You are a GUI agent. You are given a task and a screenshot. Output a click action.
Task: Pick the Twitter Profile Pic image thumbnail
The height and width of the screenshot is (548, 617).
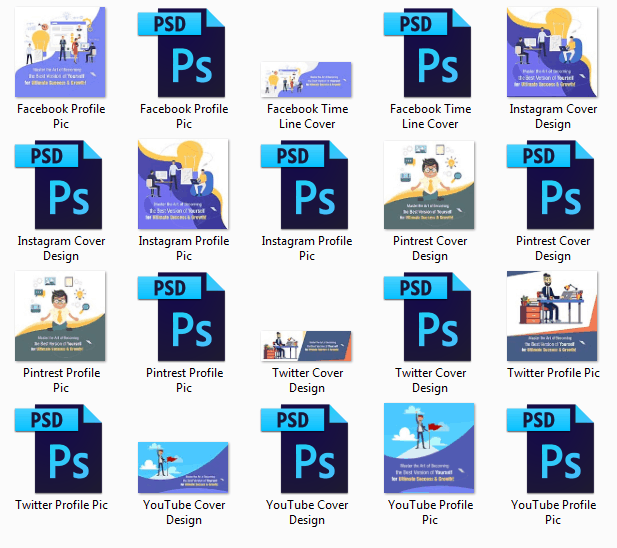point(553,317)
